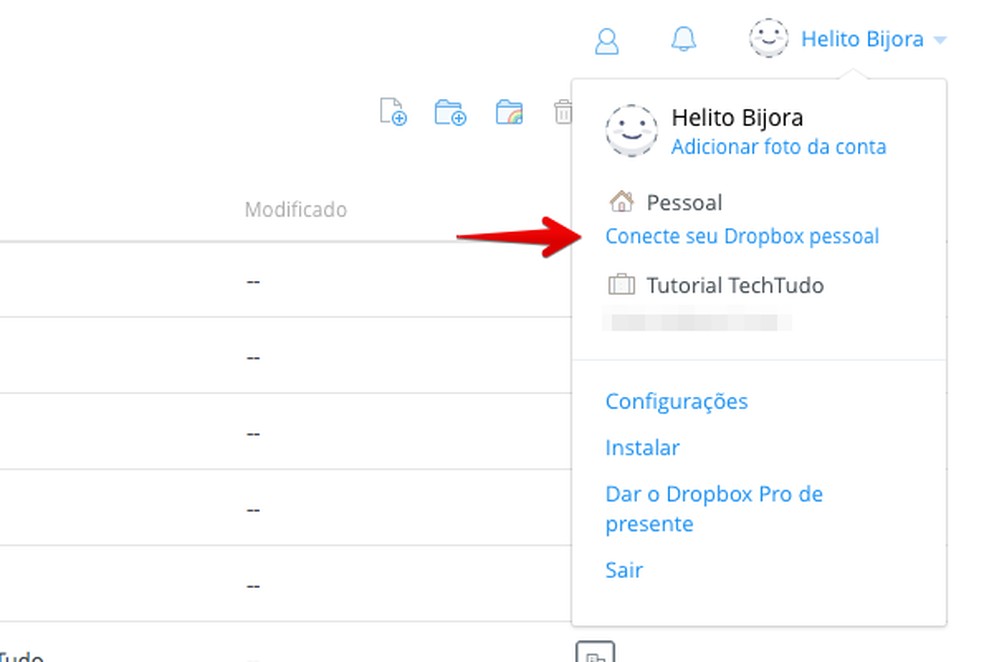Screen dimensions: 984x662
Task: Click the large smiley avatar inside the account panel
Action: (x=631, y=131)
